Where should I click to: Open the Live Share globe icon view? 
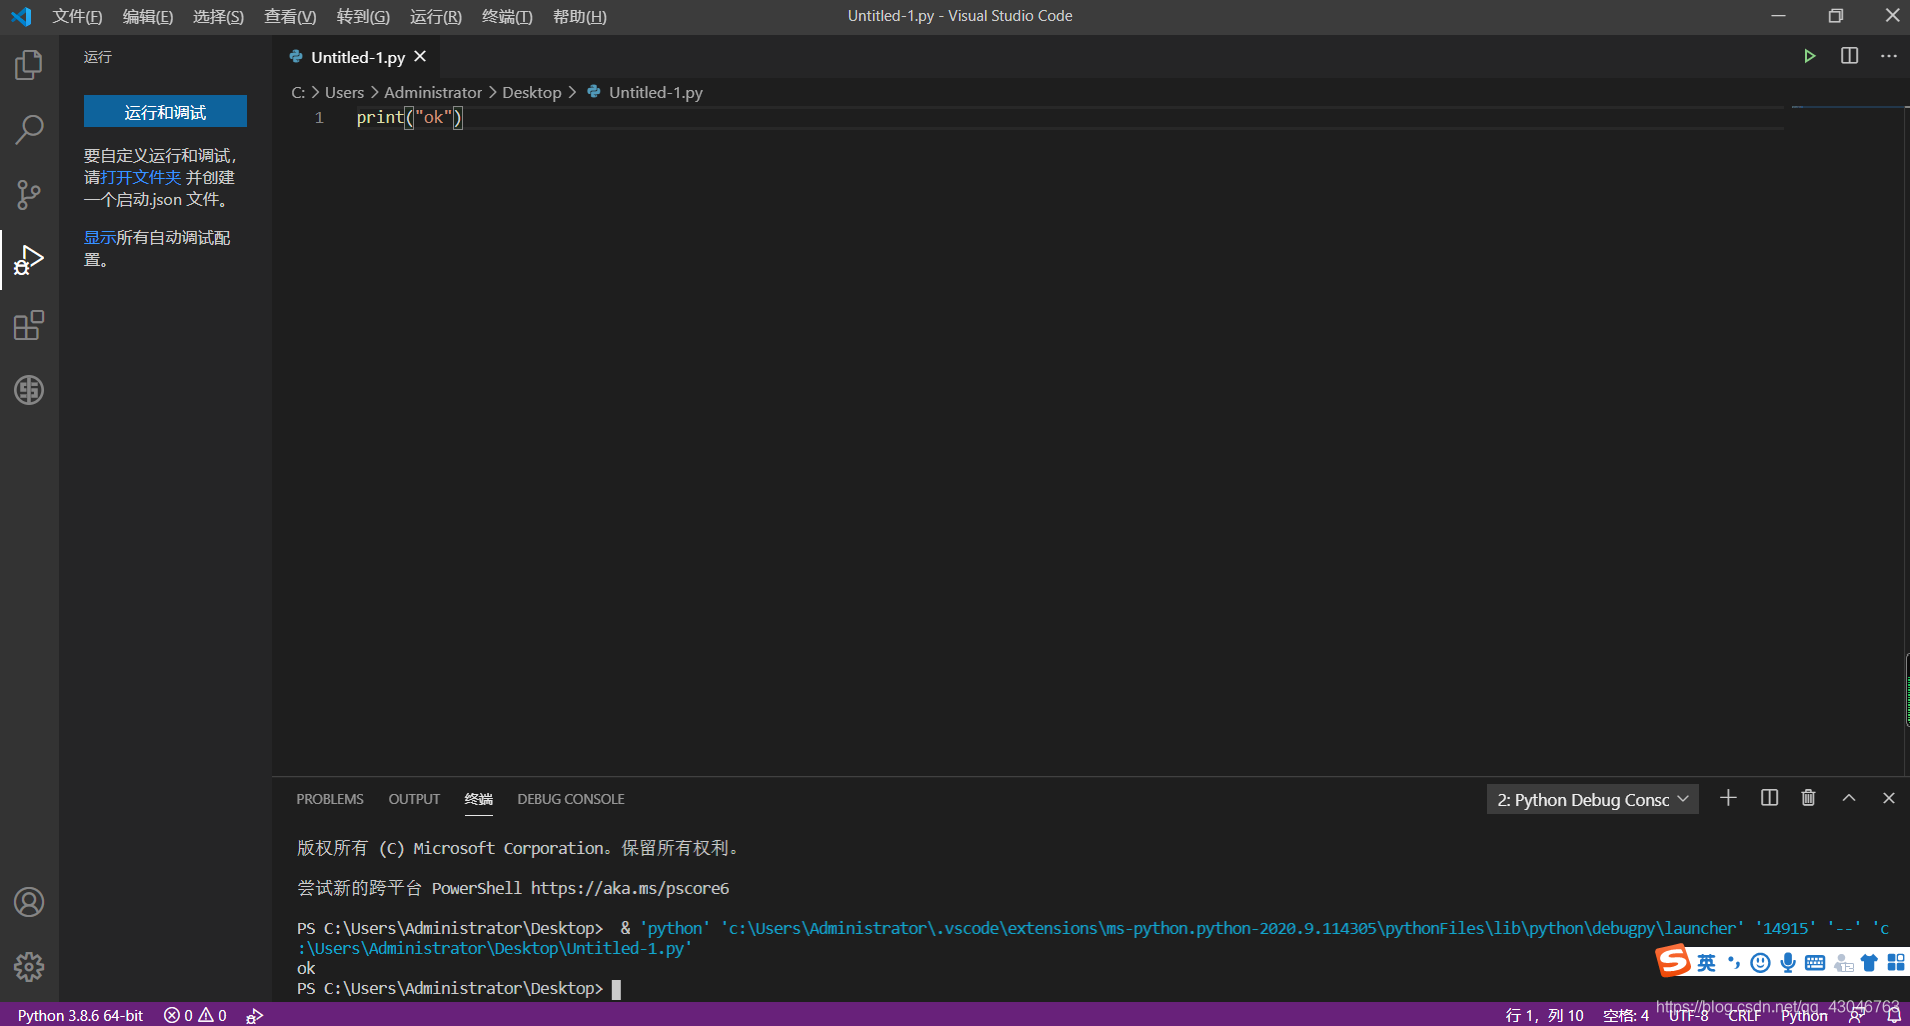pyautogui.click(x=29, y=390)
